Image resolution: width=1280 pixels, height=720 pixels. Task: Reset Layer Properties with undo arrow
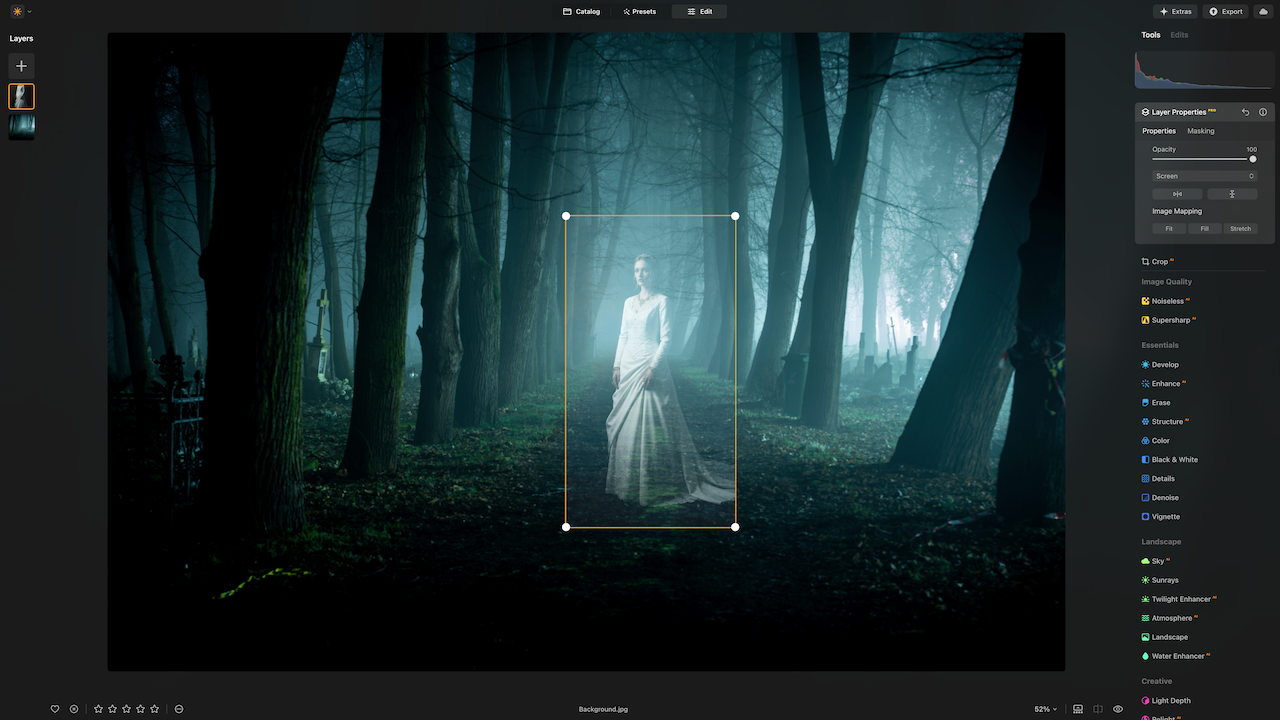[x=1245, y=112]
